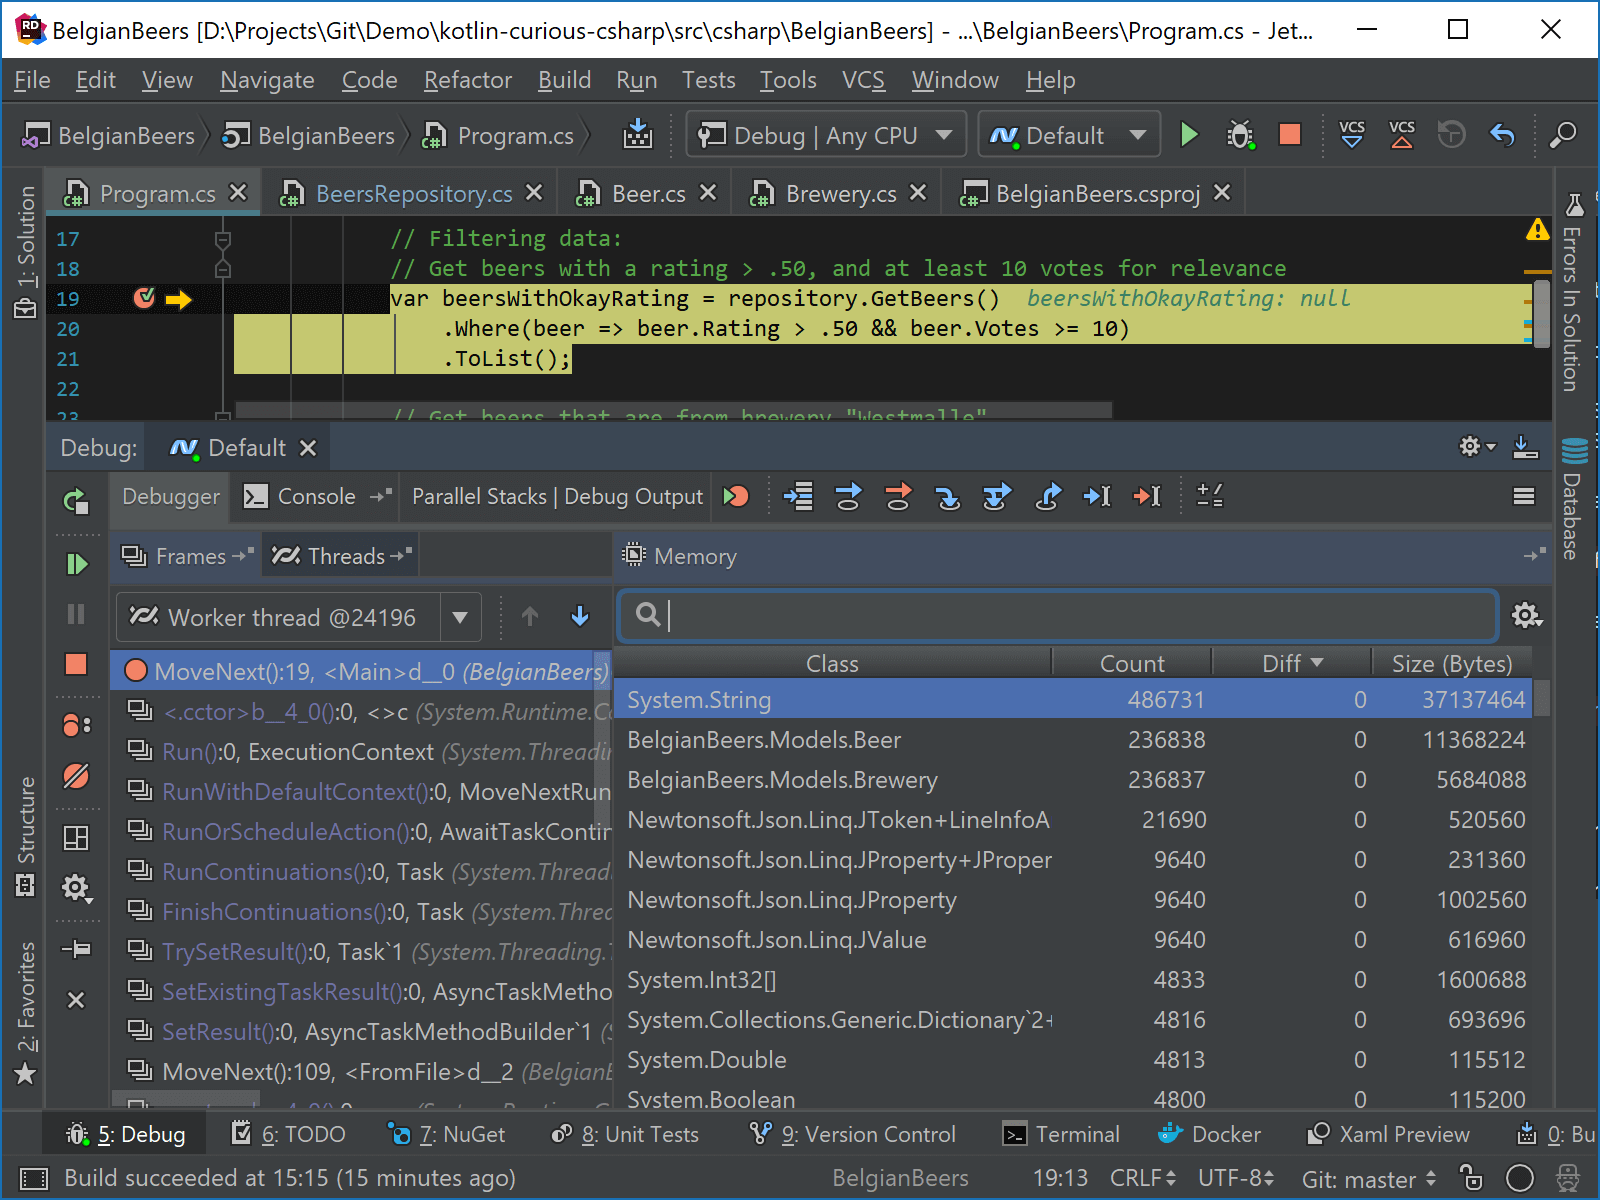This screenshot has height=1200, width=1600.
Task: Open the View Breakpoints icon
Action: (78, 725)
